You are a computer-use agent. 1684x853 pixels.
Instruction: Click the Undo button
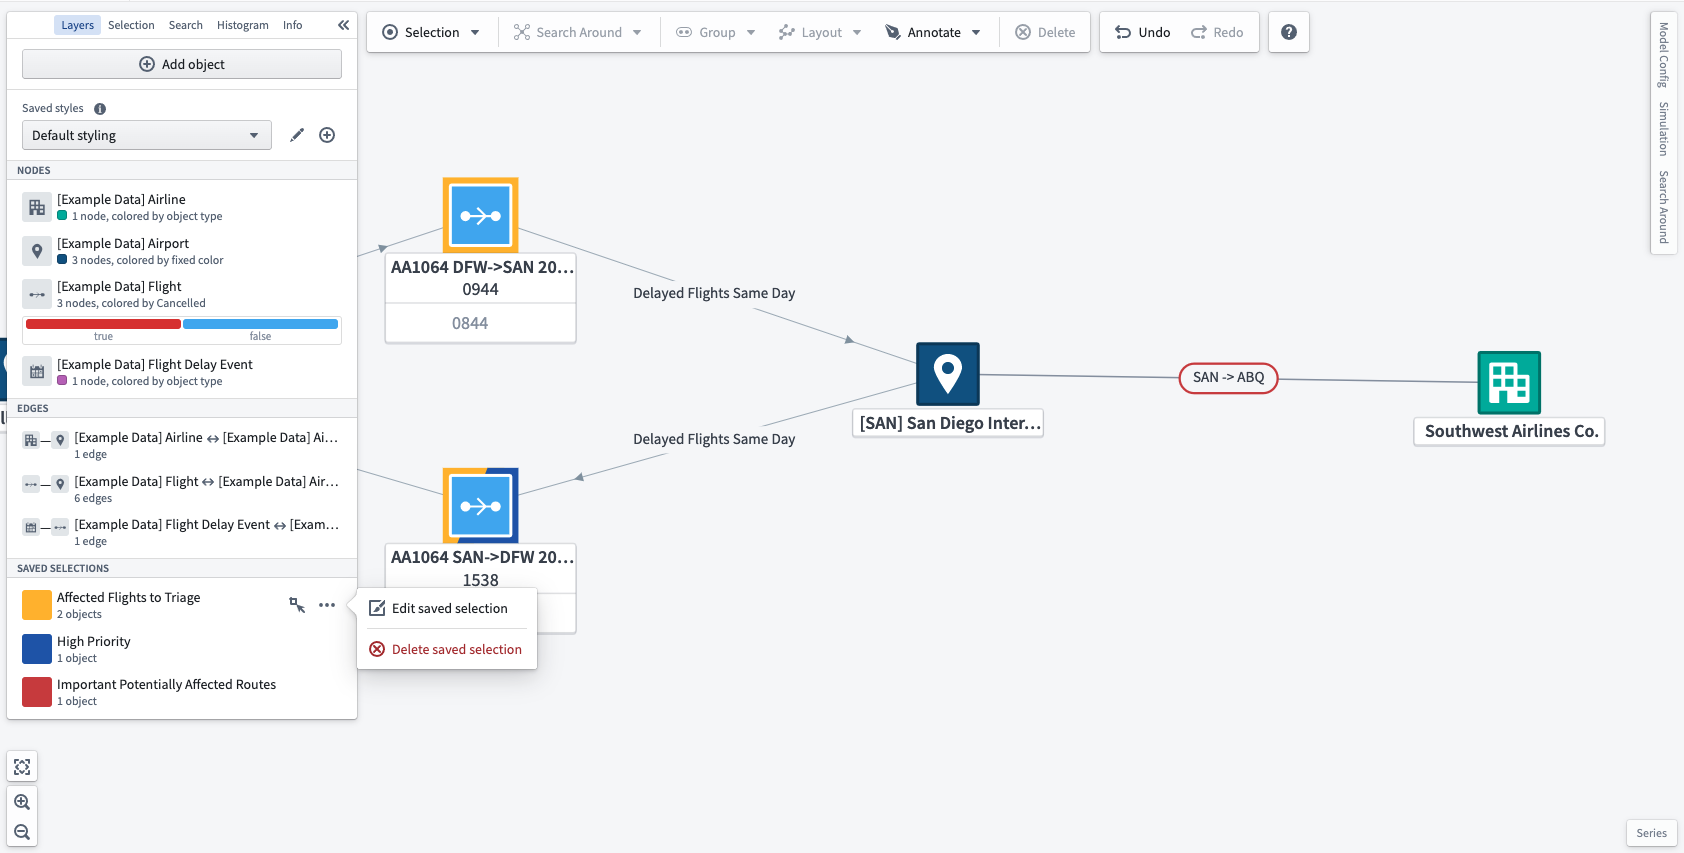[1142, 32]
